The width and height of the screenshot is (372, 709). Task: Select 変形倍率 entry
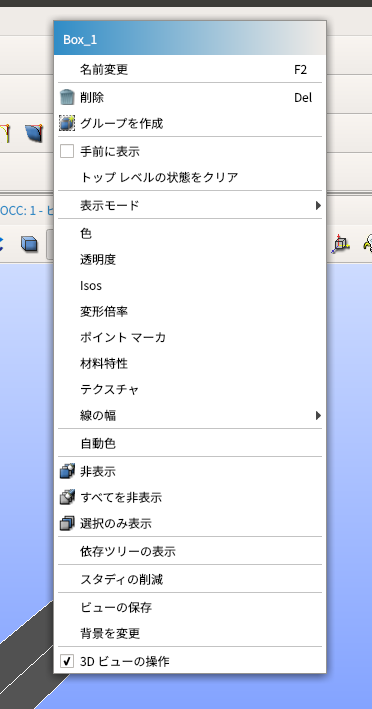click(x=189, y=312)
